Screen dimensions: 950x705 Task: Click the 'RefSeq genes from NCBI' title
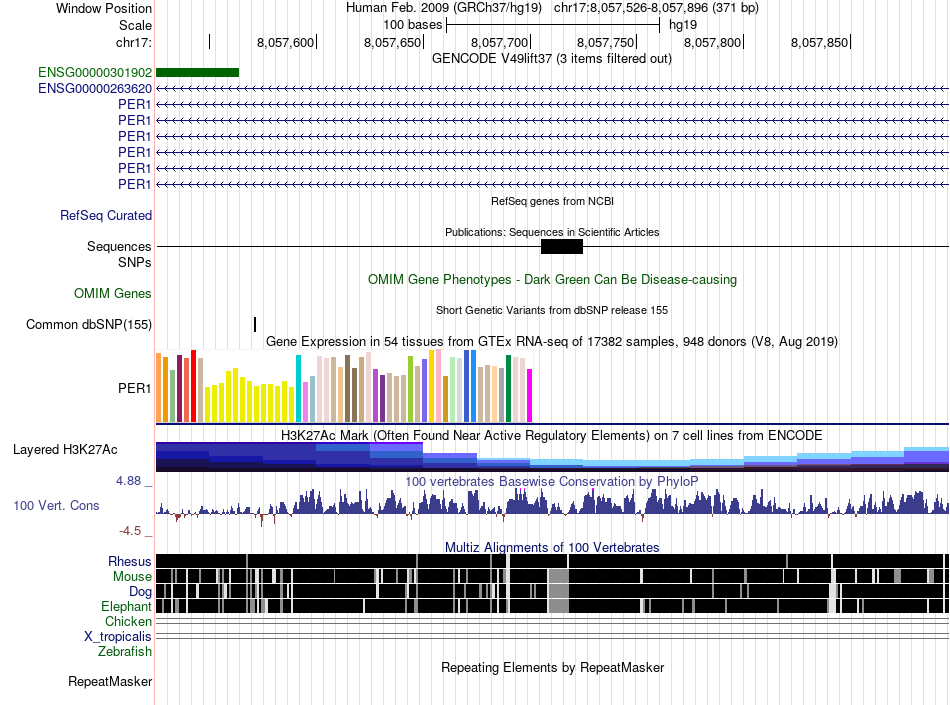point(553,201)
